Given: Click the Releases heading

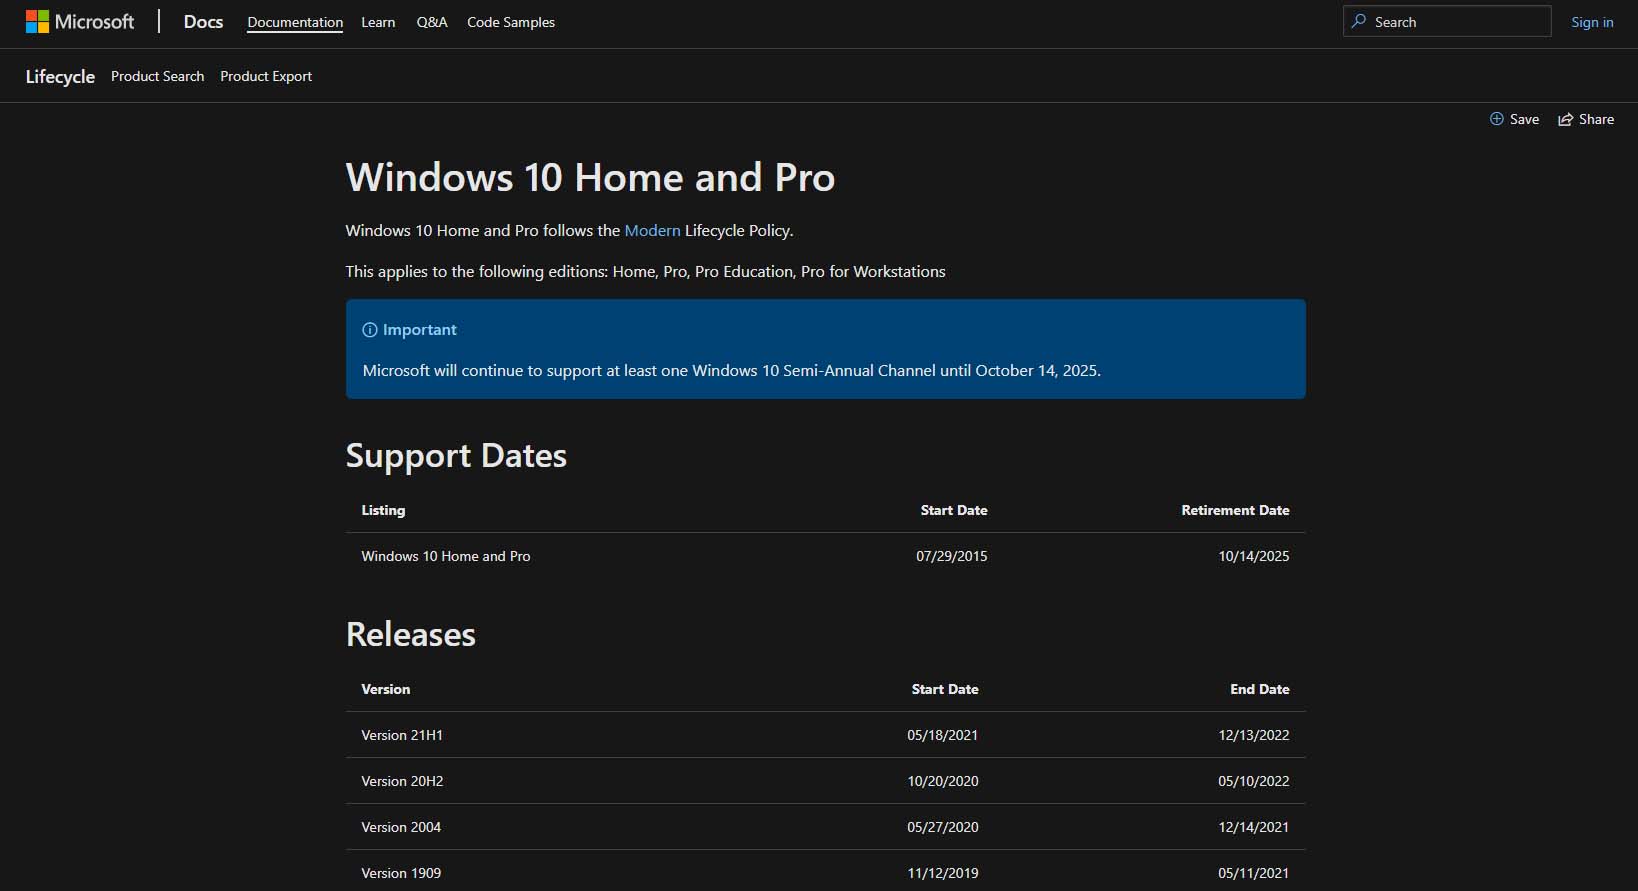Looking at the screenshot, I should pos(411,635).
